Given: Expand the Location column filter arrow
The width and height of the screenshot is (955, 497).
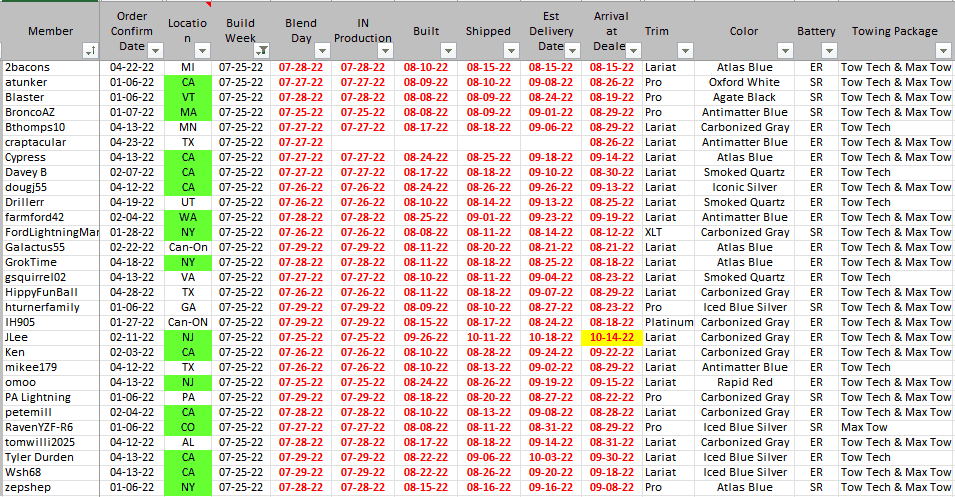Looking at the screenshot, I should [203, 50].
